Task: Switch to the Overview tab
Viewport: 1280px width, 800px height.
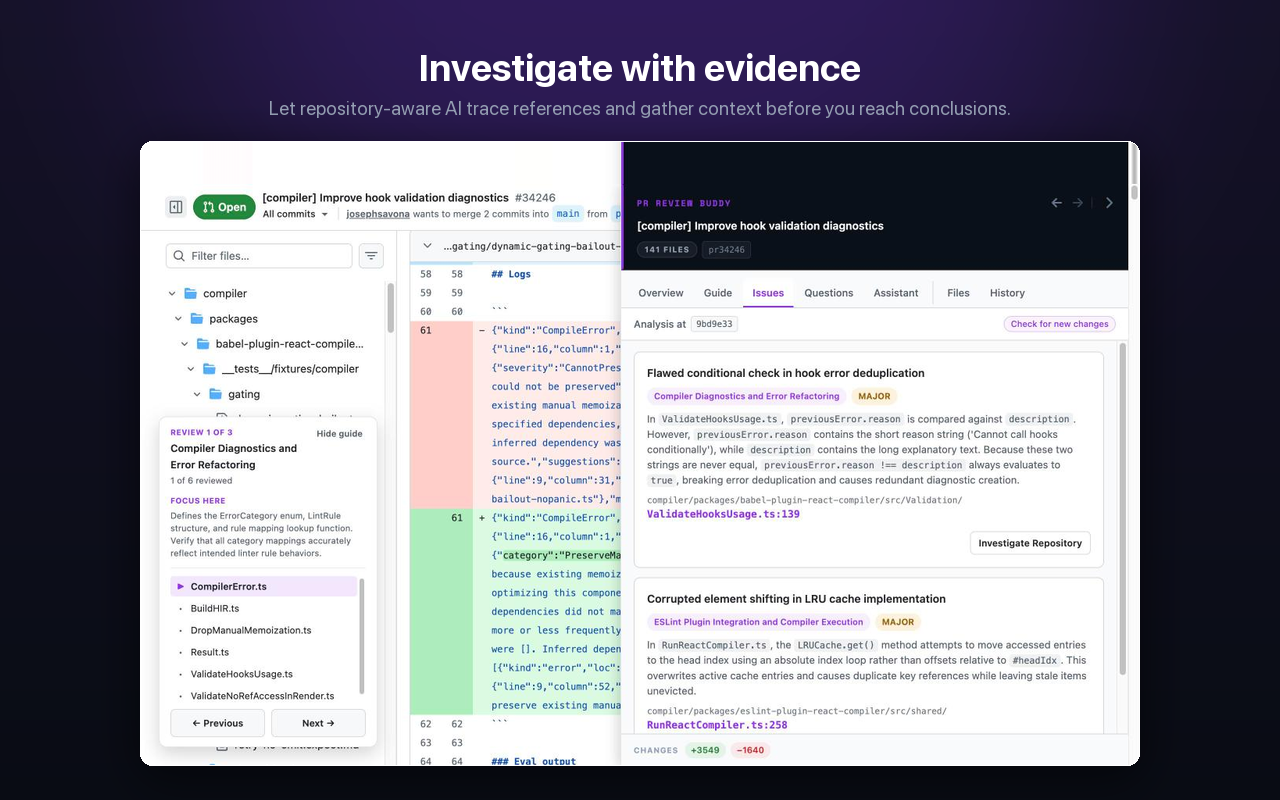Action: tap(661, 293)
